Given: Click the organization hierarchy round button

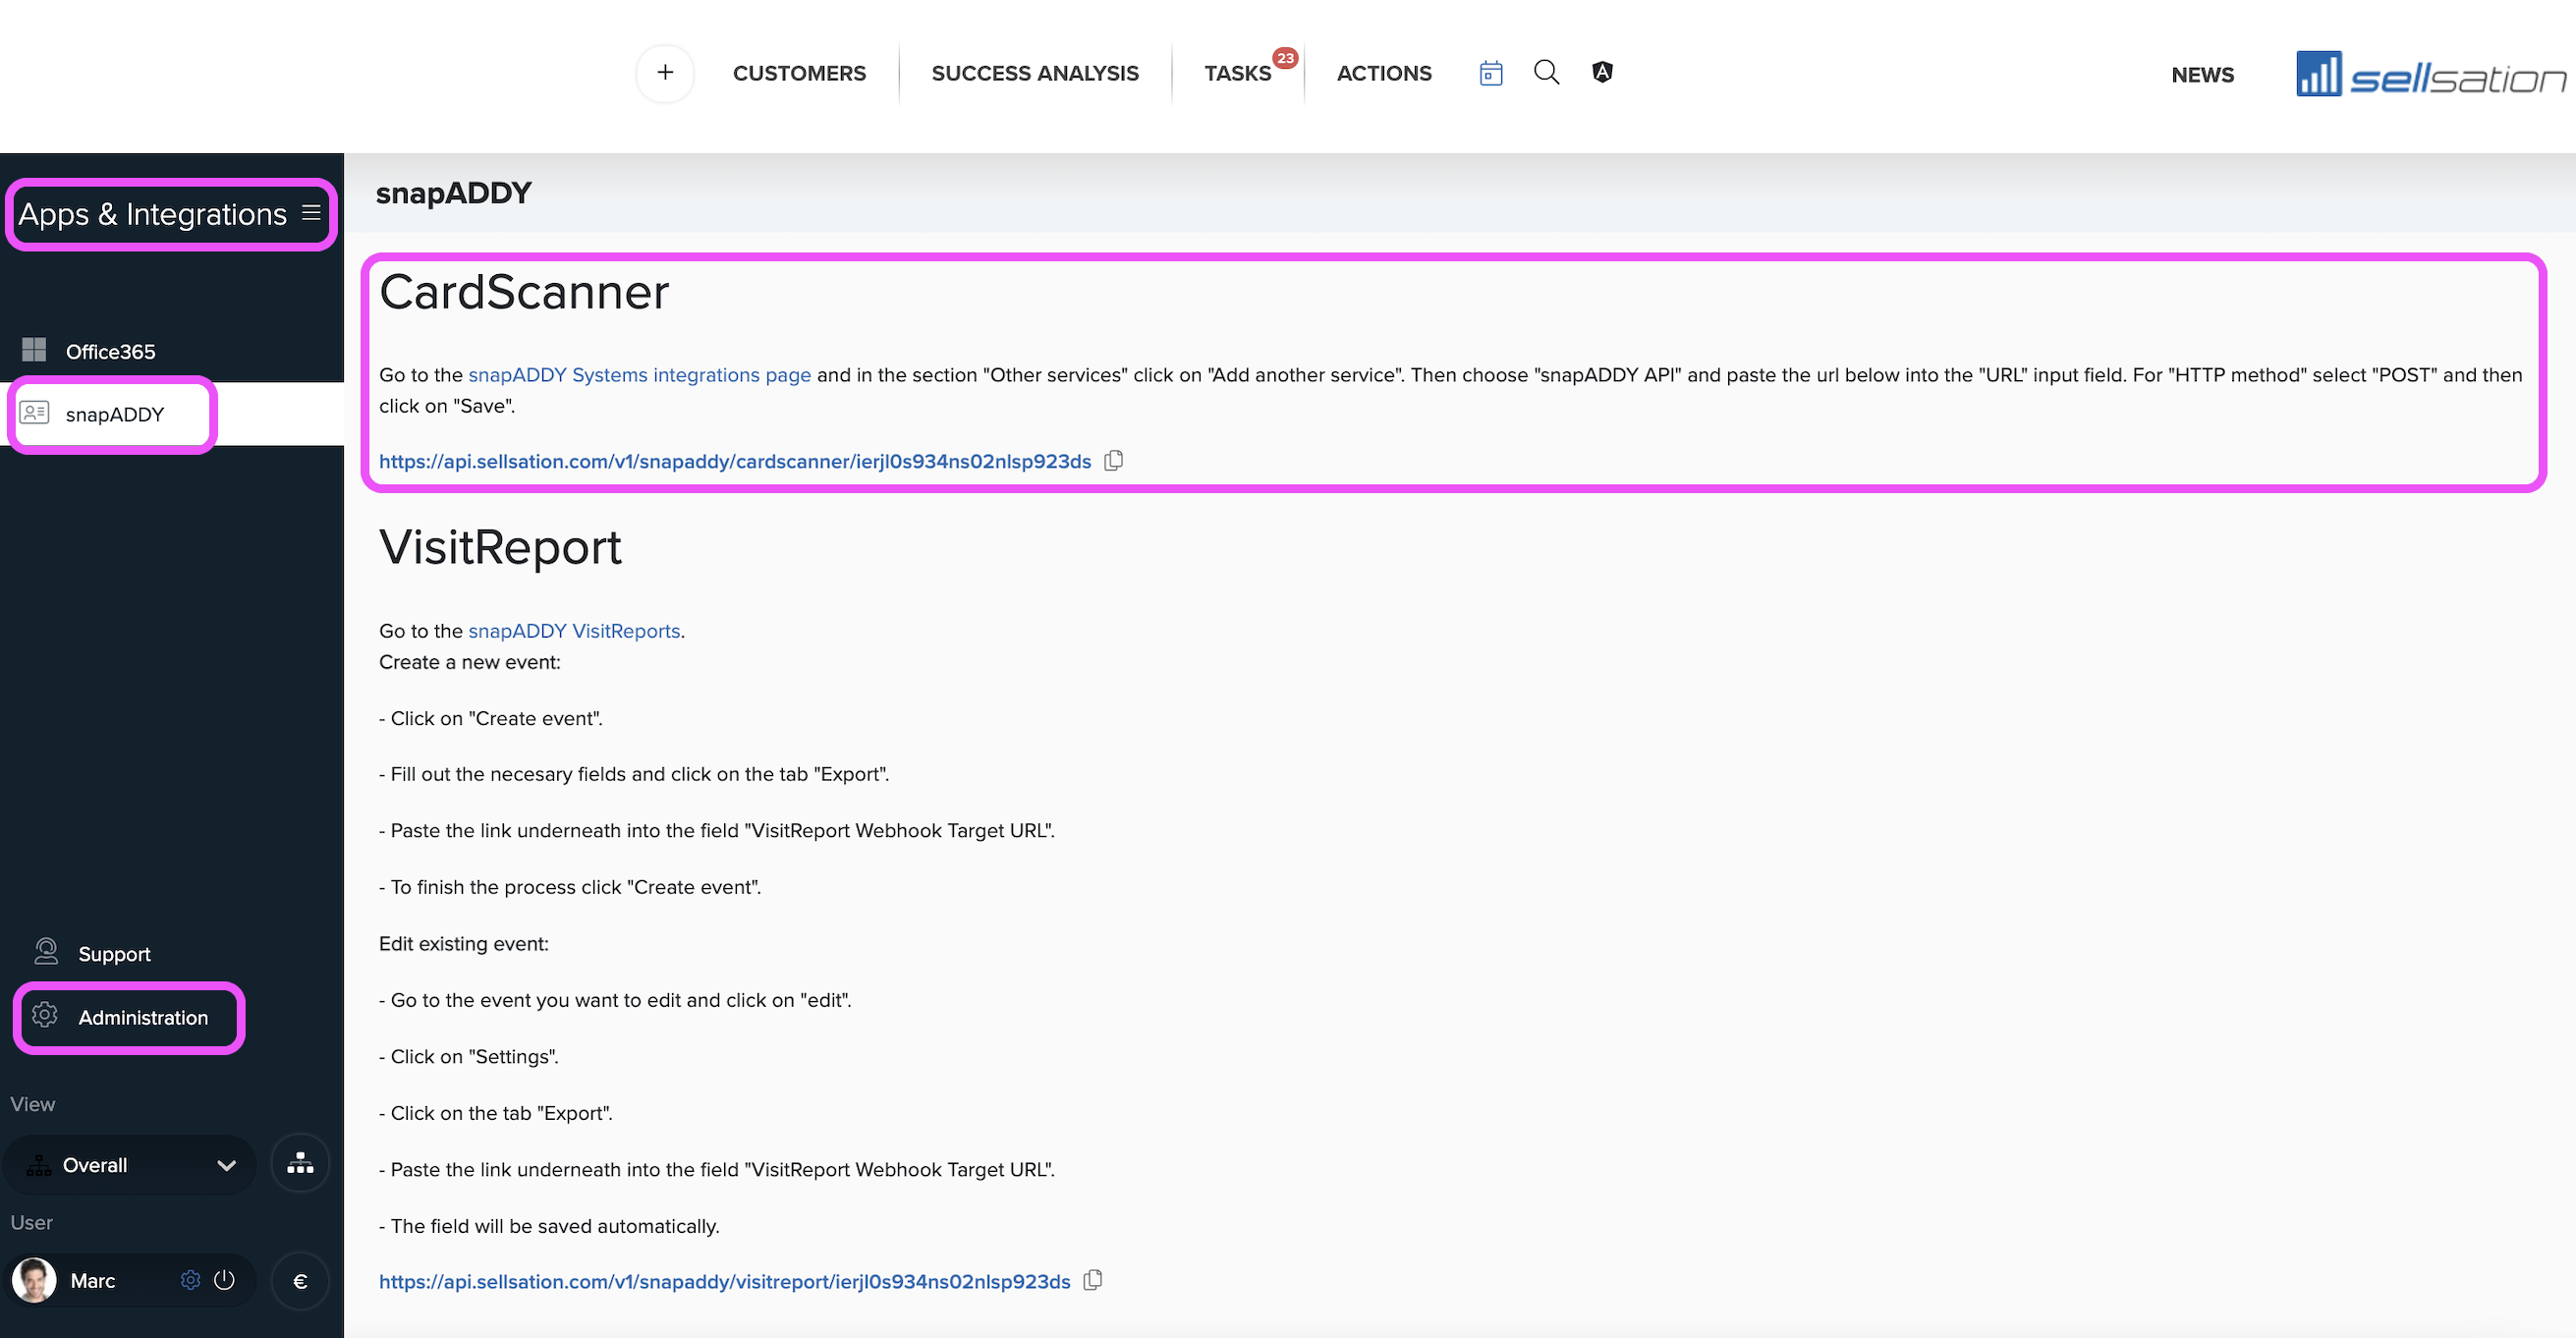Looking at the screenshot, I should tap(300, 1164).
